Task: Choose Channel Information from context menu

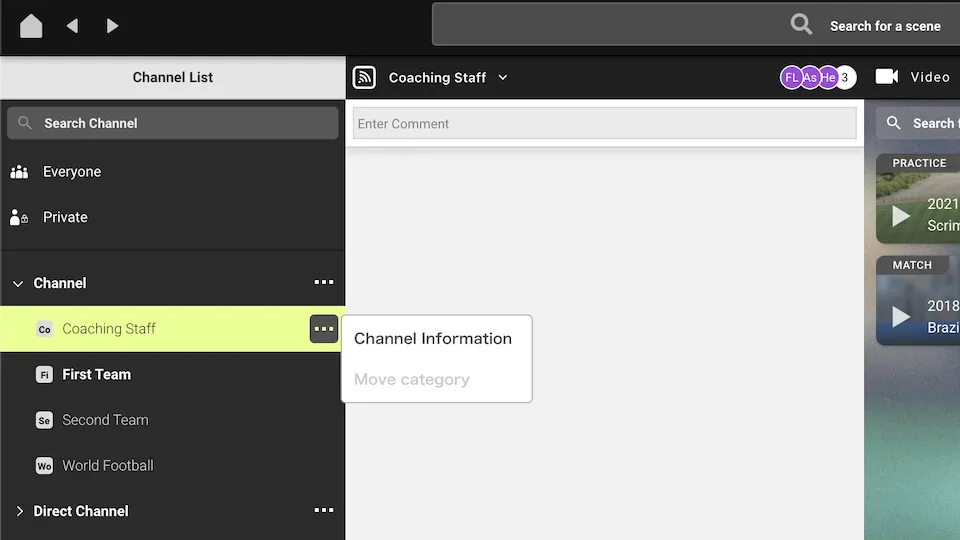Action: [x=433, y=339]
